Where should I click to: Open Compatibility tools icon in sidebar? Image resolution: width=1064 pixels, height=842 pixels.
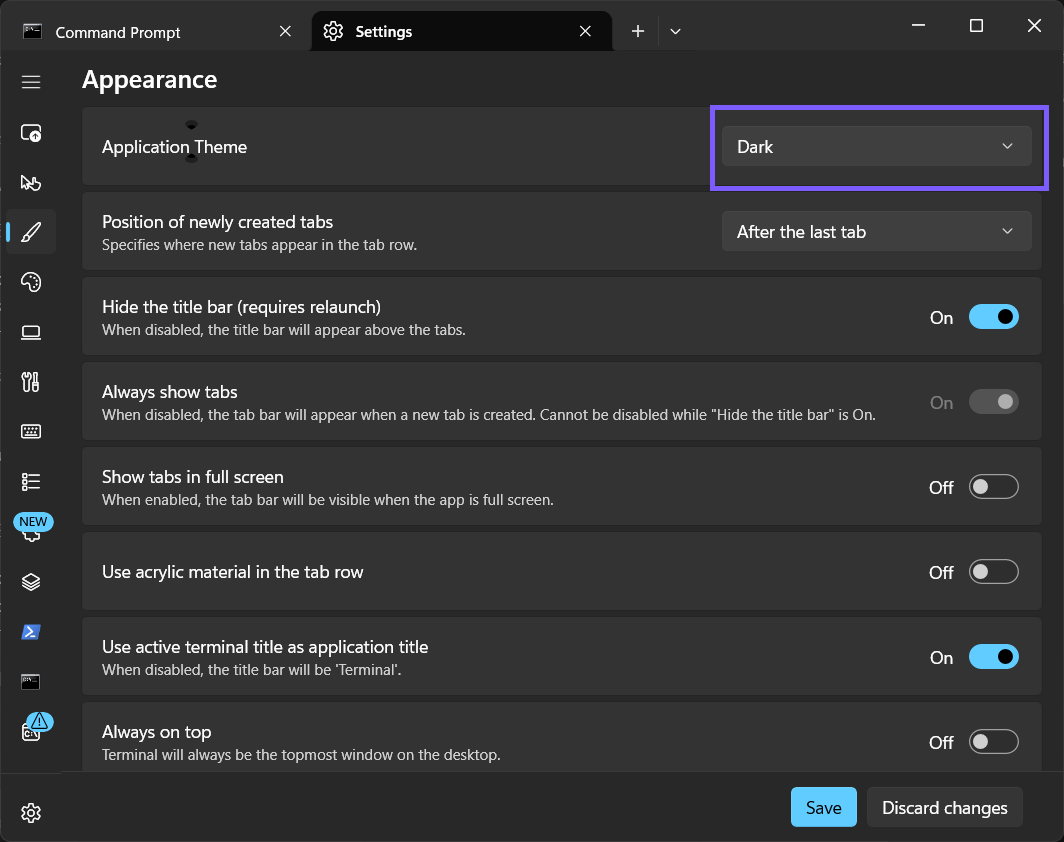pyautogui.click(x=31, y=382)
